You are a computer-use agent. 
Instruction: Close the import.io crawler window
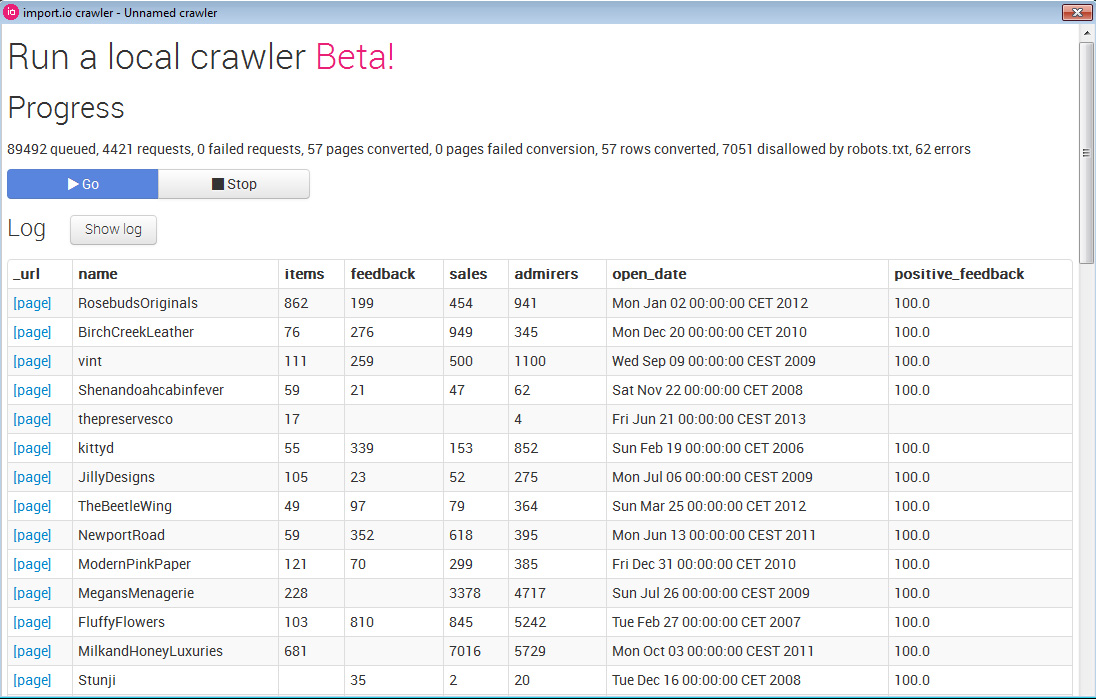click(x=1076, y=12)
